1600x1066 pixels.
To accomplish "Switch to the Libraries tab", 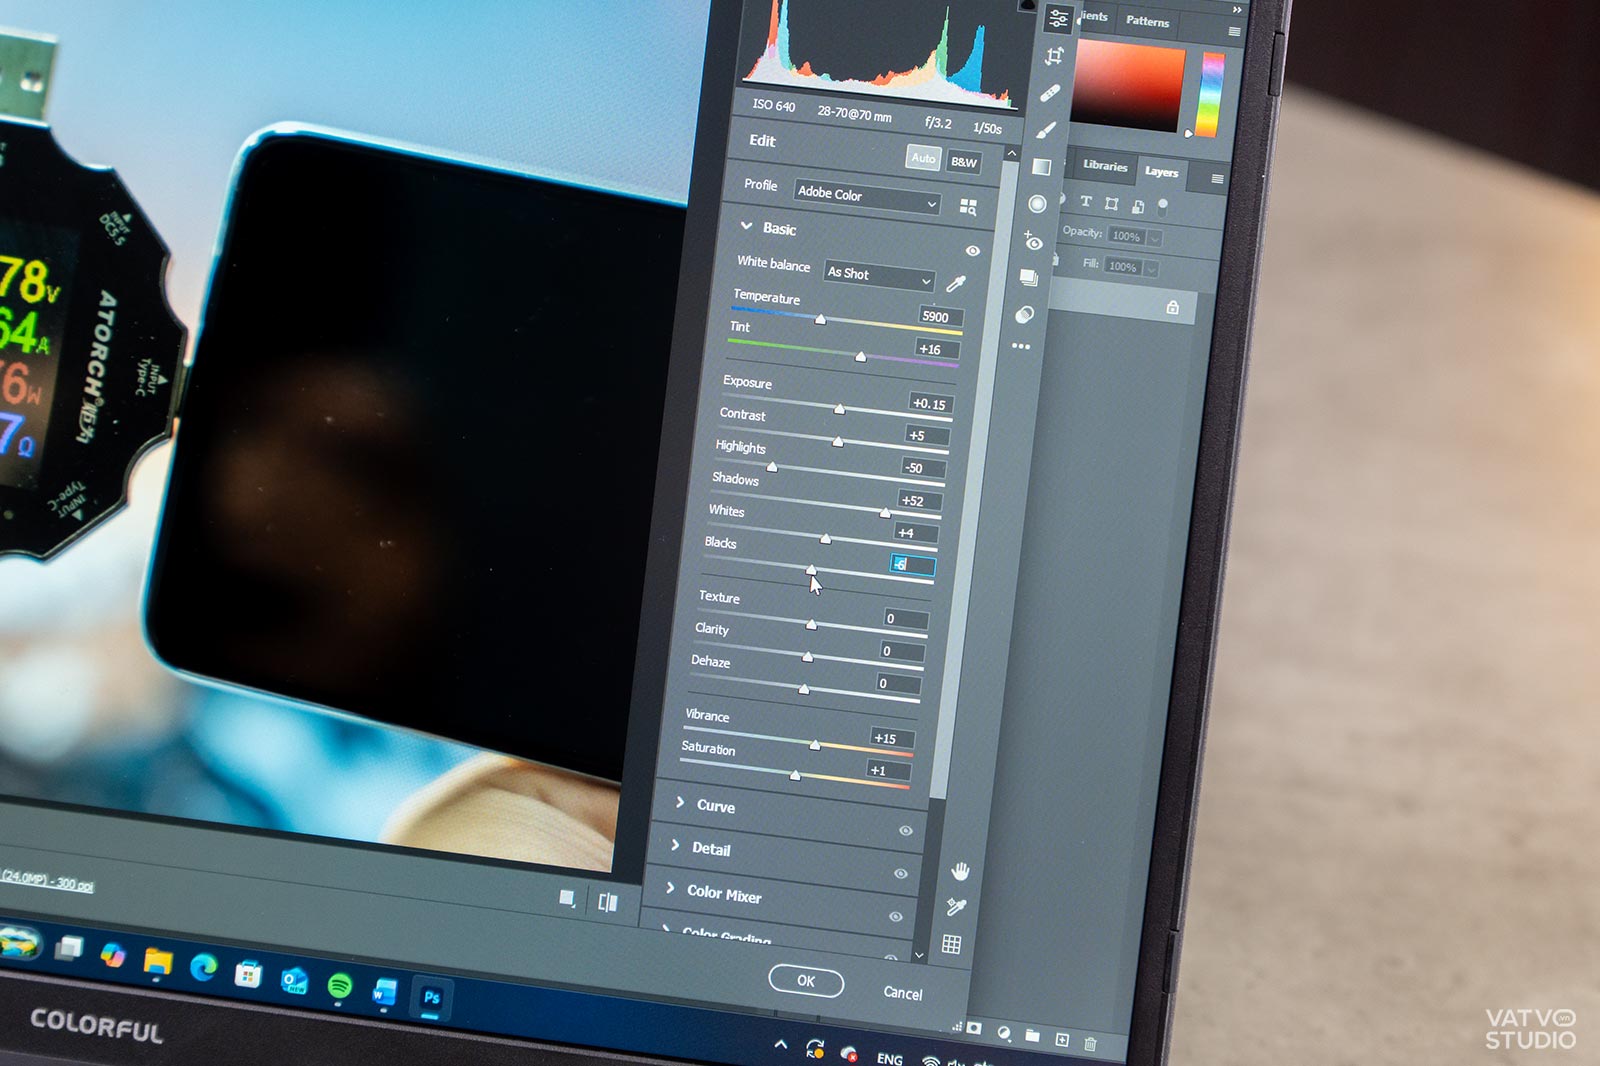I will (x=1104, y=166).
